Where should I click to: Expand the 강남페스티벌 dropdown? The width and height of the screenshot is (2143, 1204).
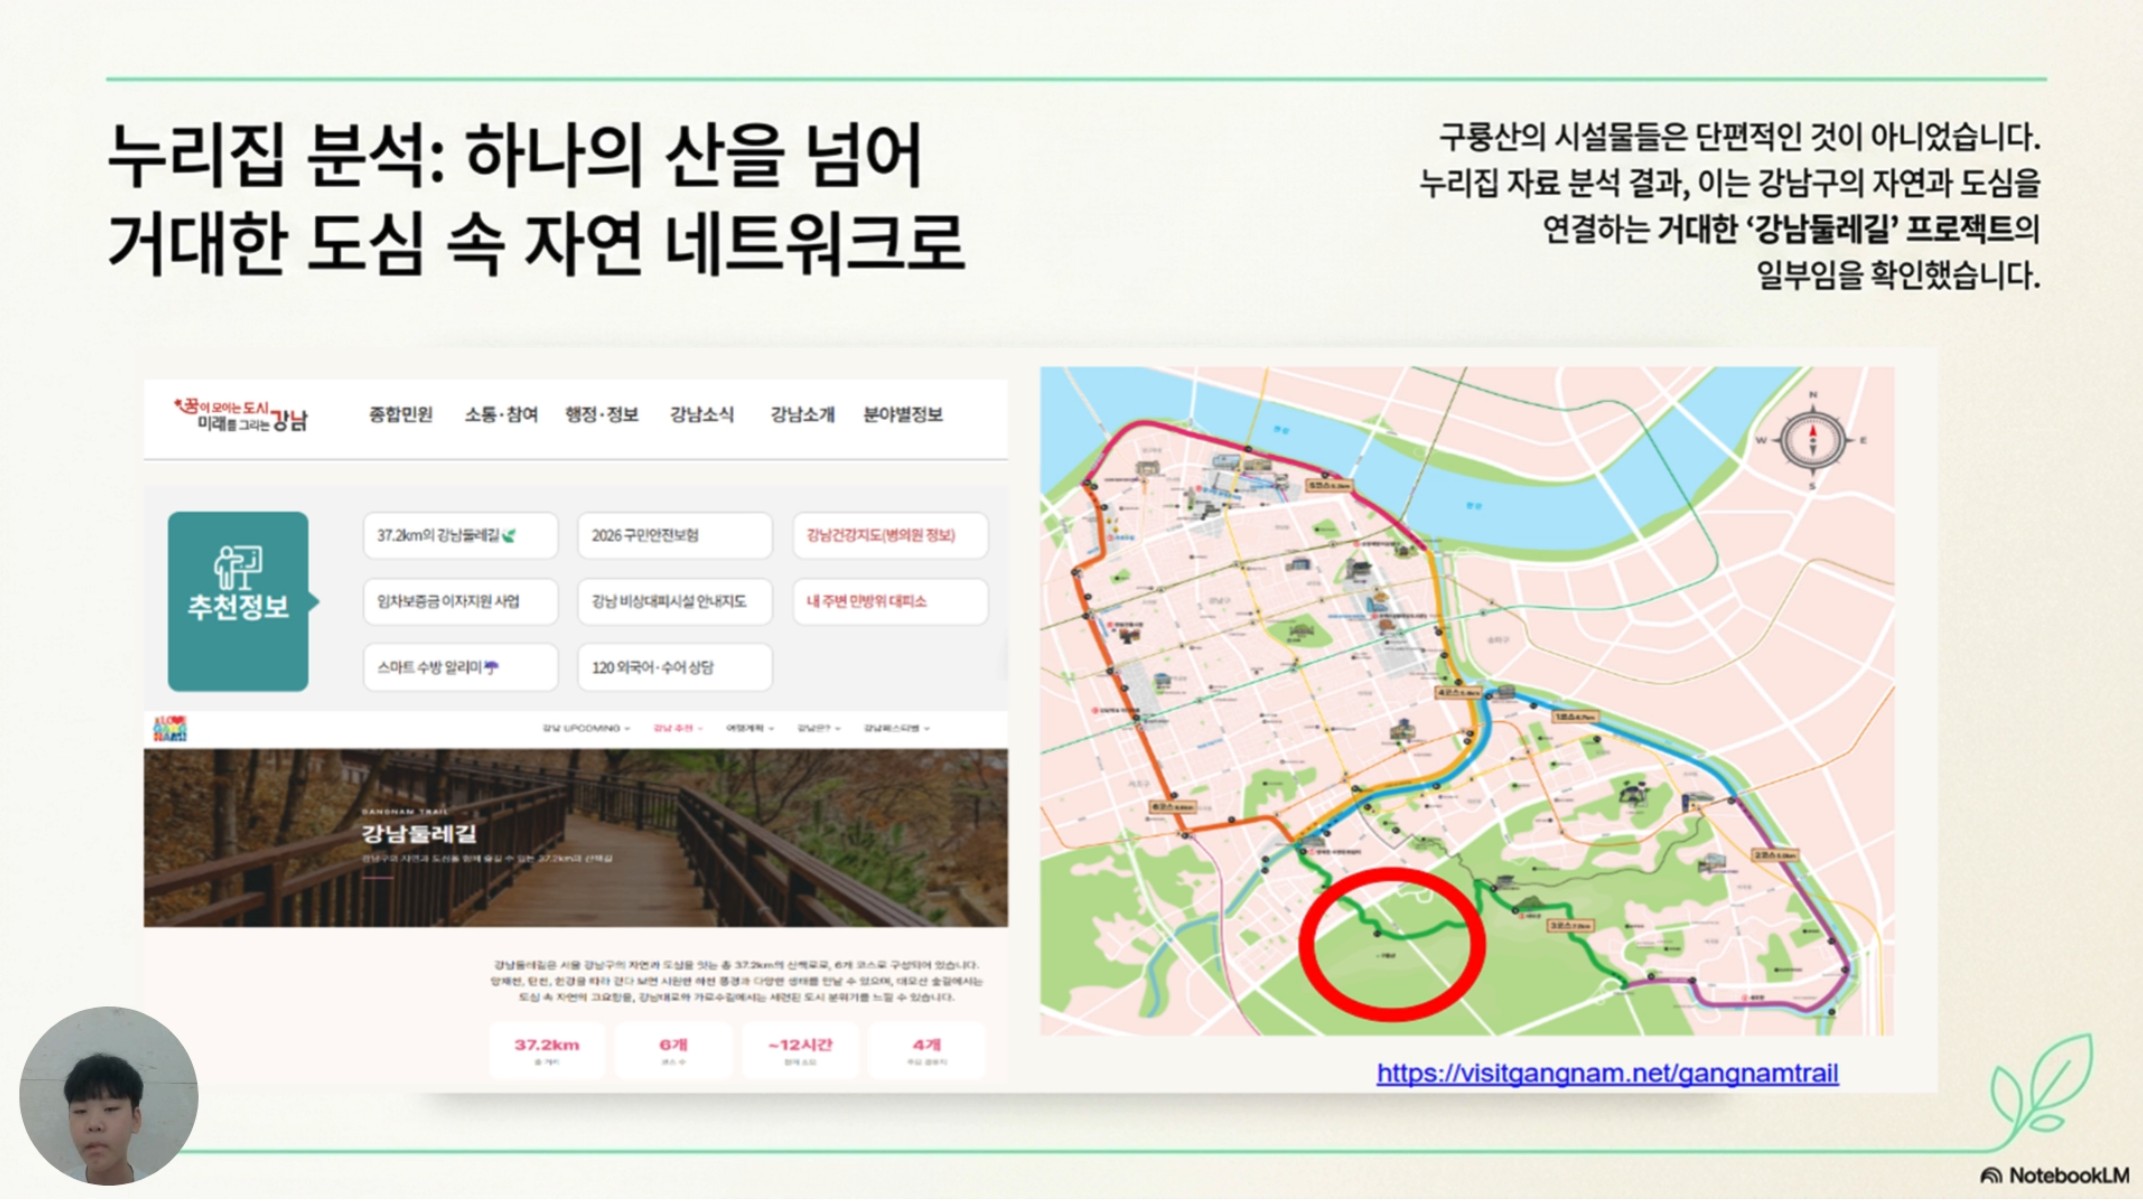tap(897, 728)
